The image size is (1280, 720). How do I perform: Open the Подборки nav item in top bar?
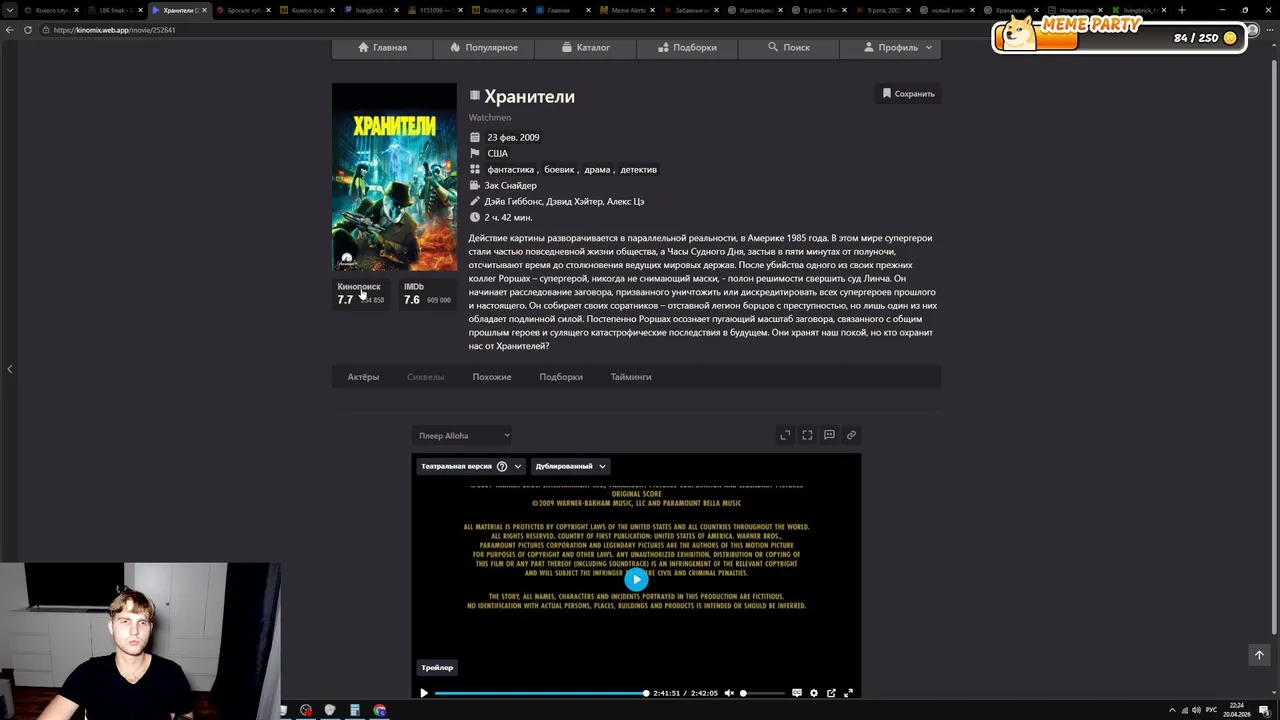[687, 47]
